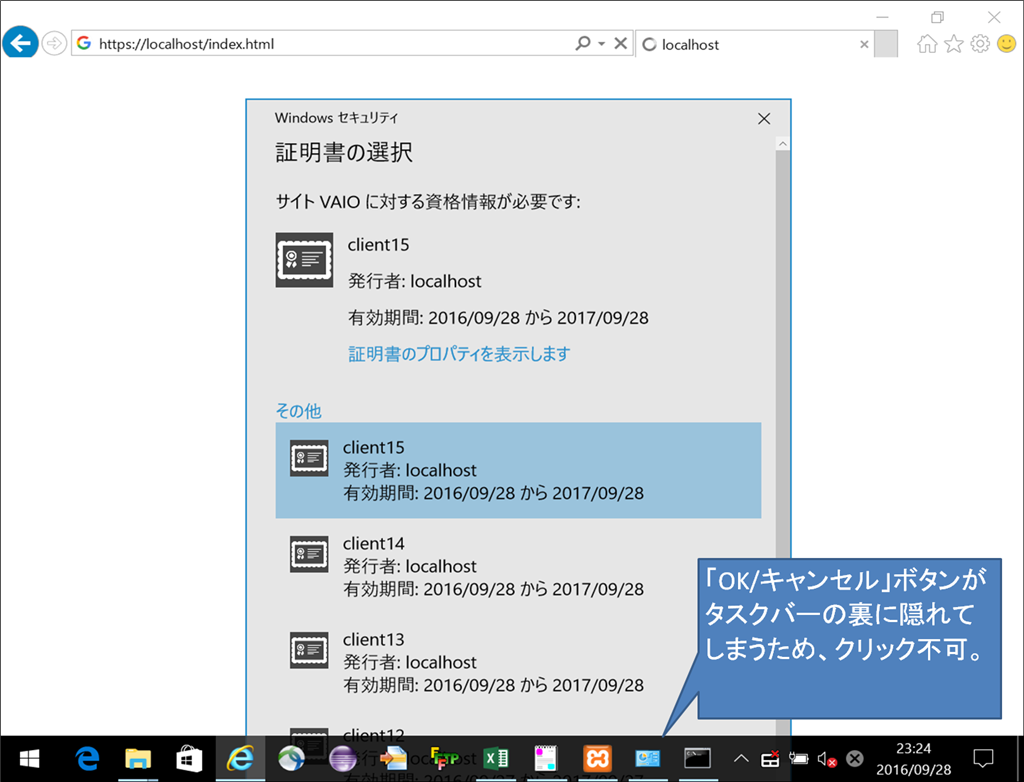Open the green globe app on the taskbar
The image size is (1024, 782).
point(291,758)
